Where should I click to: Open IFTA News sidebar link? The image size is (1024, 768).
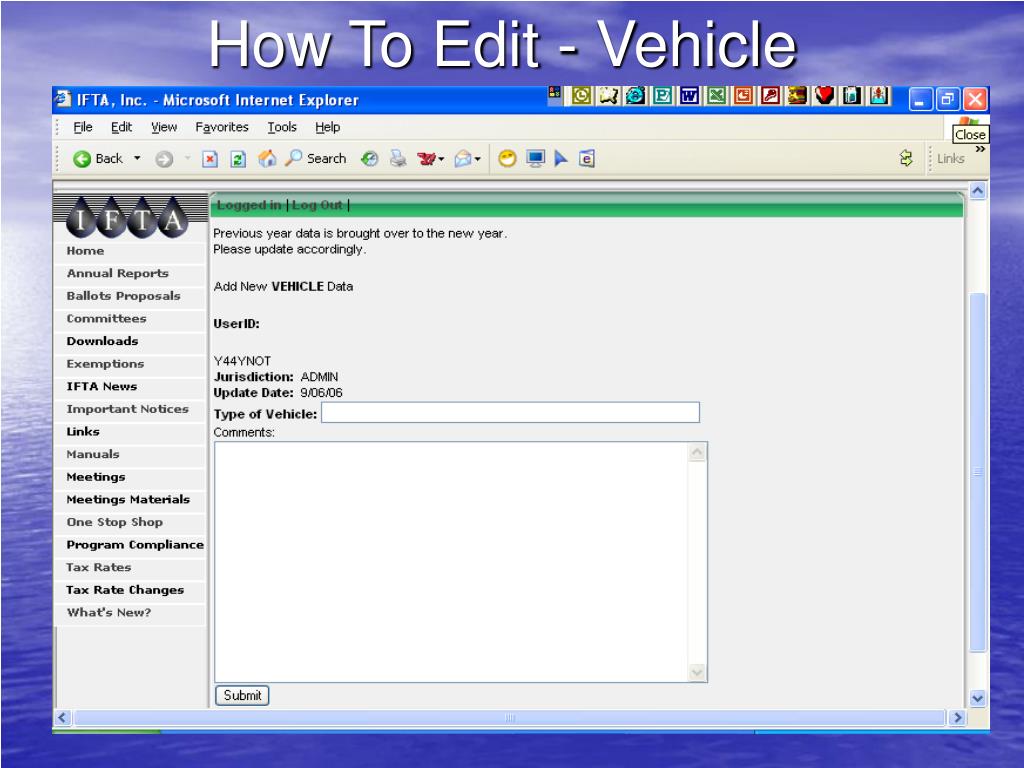click(102, 387)
